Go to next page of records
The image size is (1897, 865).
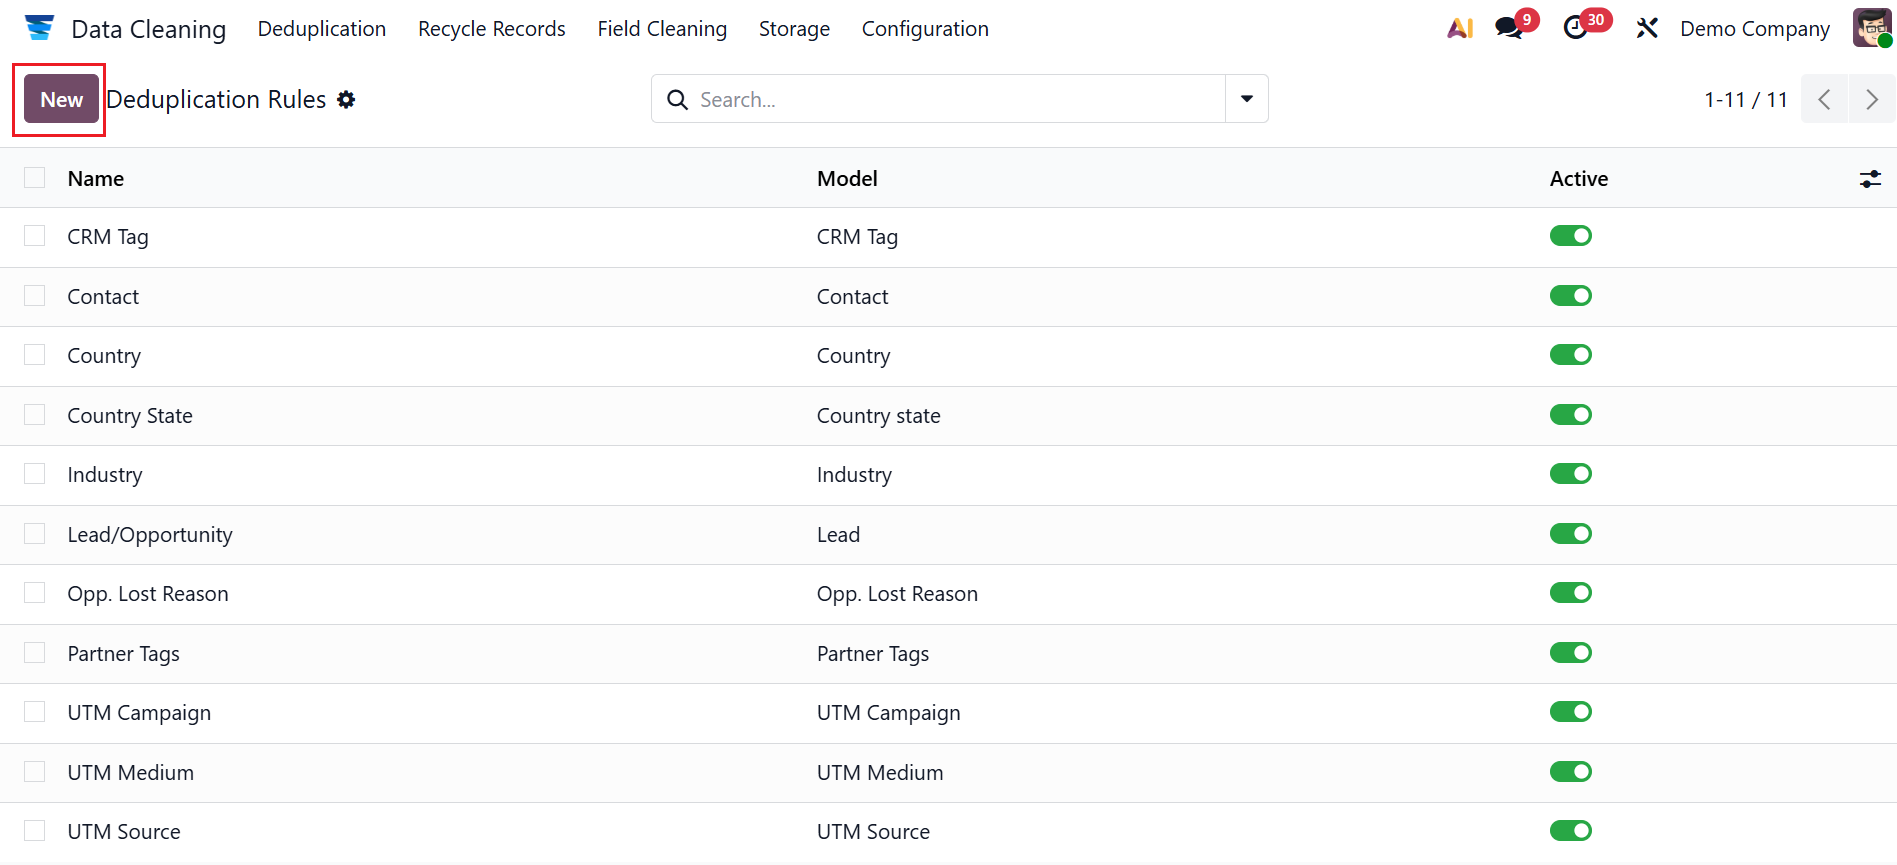(1871, 99)
